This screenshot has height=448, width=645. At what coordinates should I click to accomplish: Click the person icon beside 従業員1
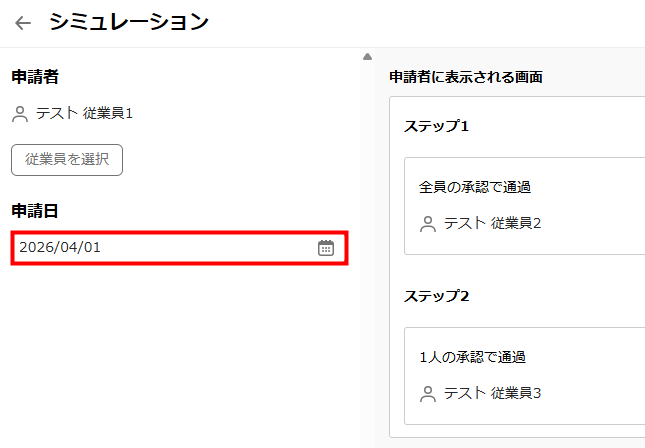pyautogui.click(x=20, y=114)
